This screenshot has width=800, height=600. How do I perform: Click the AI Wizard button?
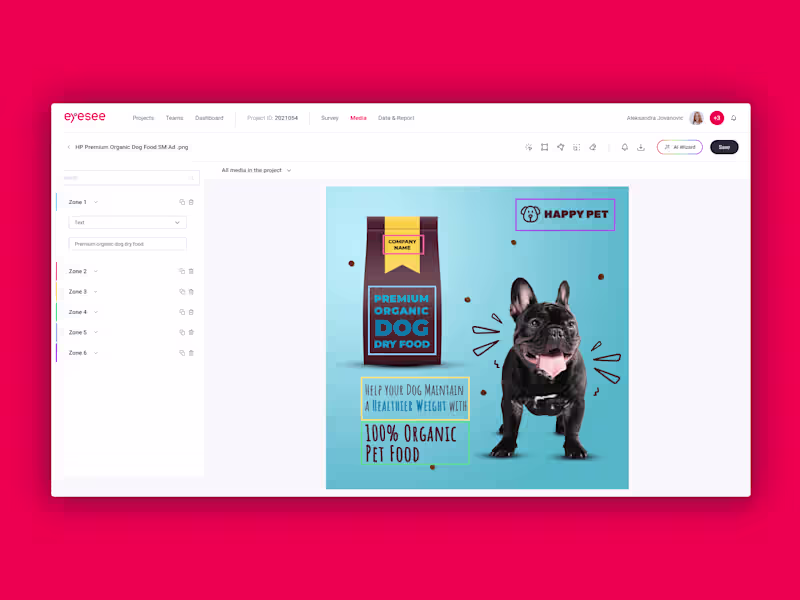pos(680,147)
